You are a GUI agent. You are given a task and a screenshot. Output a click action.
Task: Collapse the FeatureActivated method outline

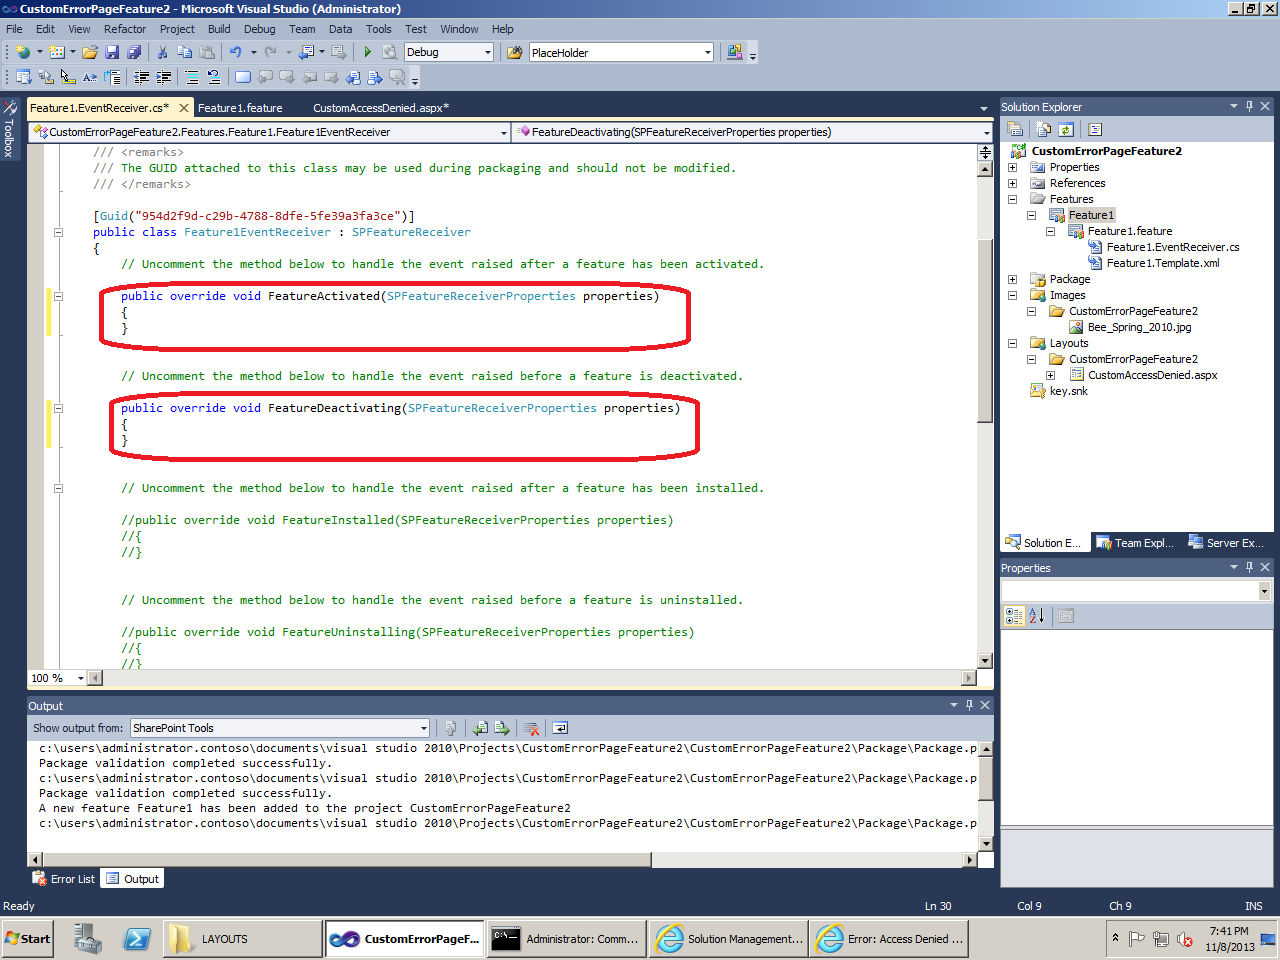click(x=58, y=296)
